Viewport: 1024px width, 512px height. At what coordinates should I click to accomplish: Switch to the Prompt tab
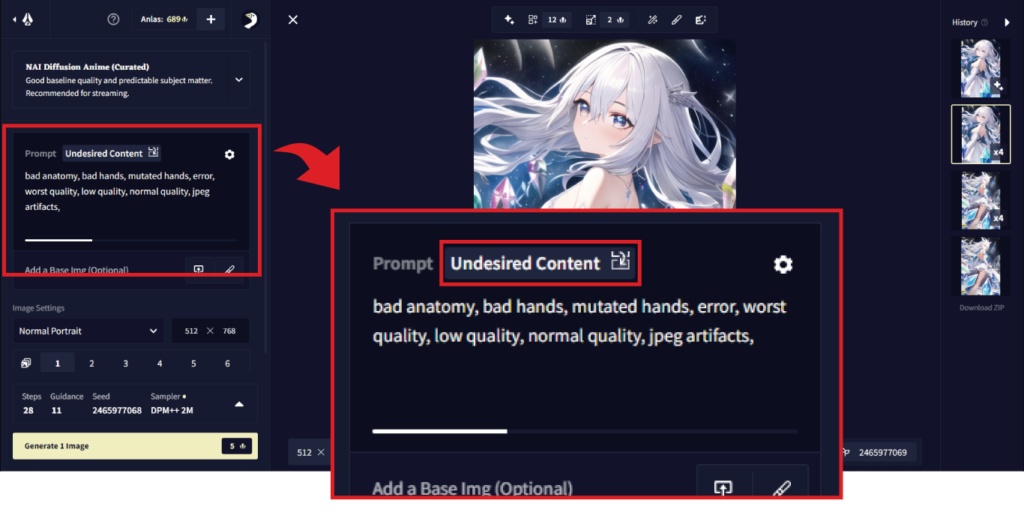[x=40, y=153]
